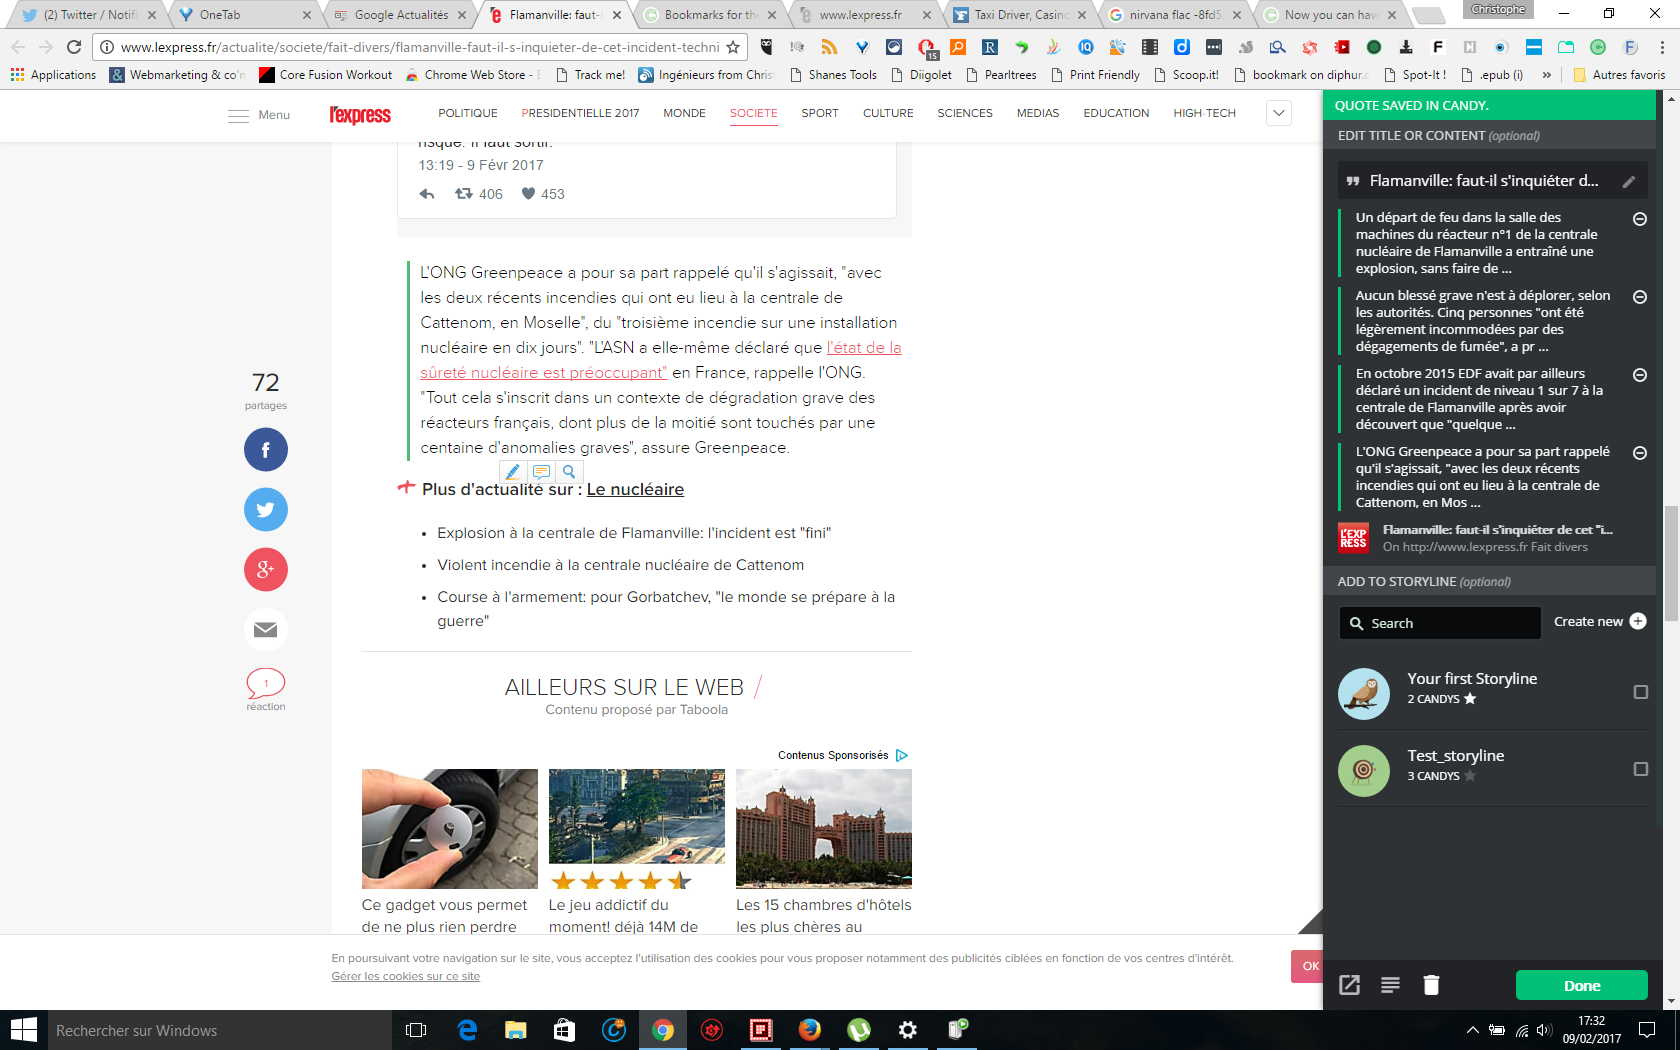The width and height of the screenshot is (1680, 1050).
Task: Click the L'Express logo
Action: (360, 115)
